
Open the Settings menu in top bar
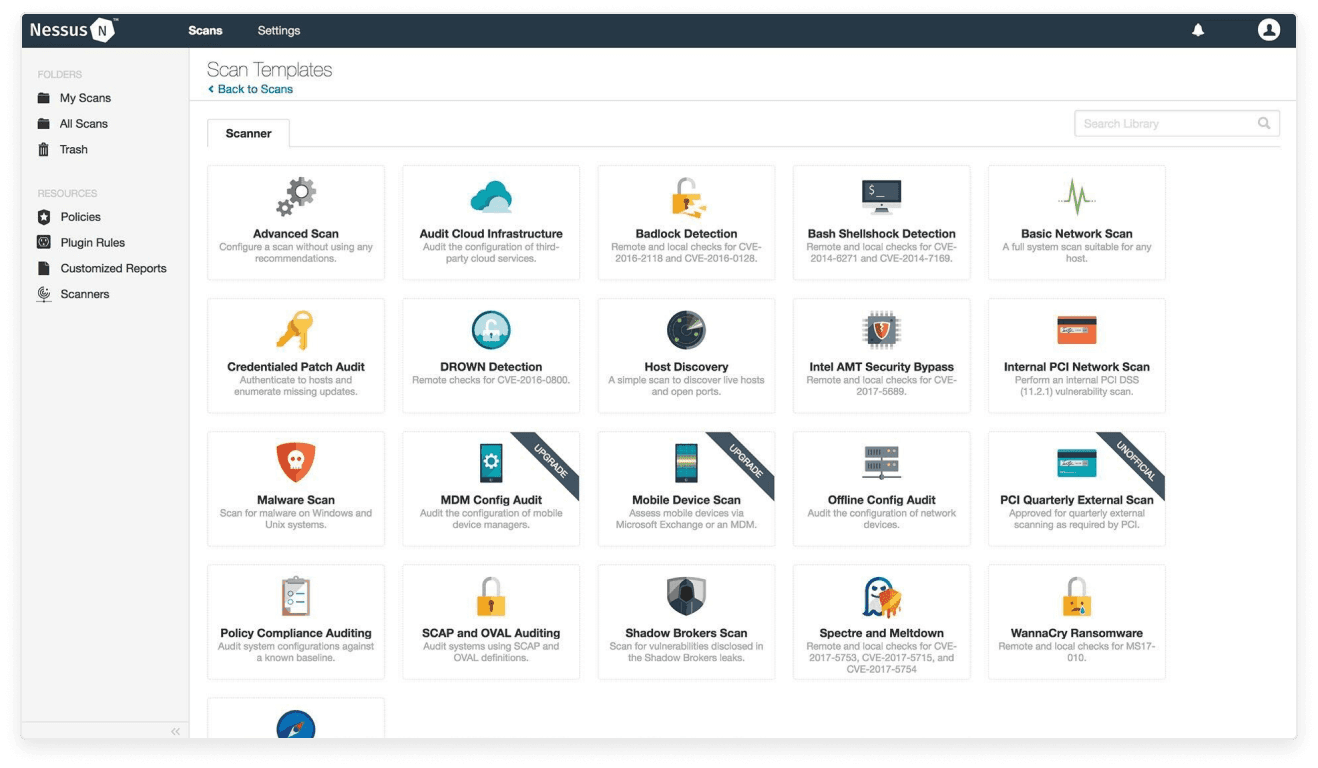click(279, 30)
